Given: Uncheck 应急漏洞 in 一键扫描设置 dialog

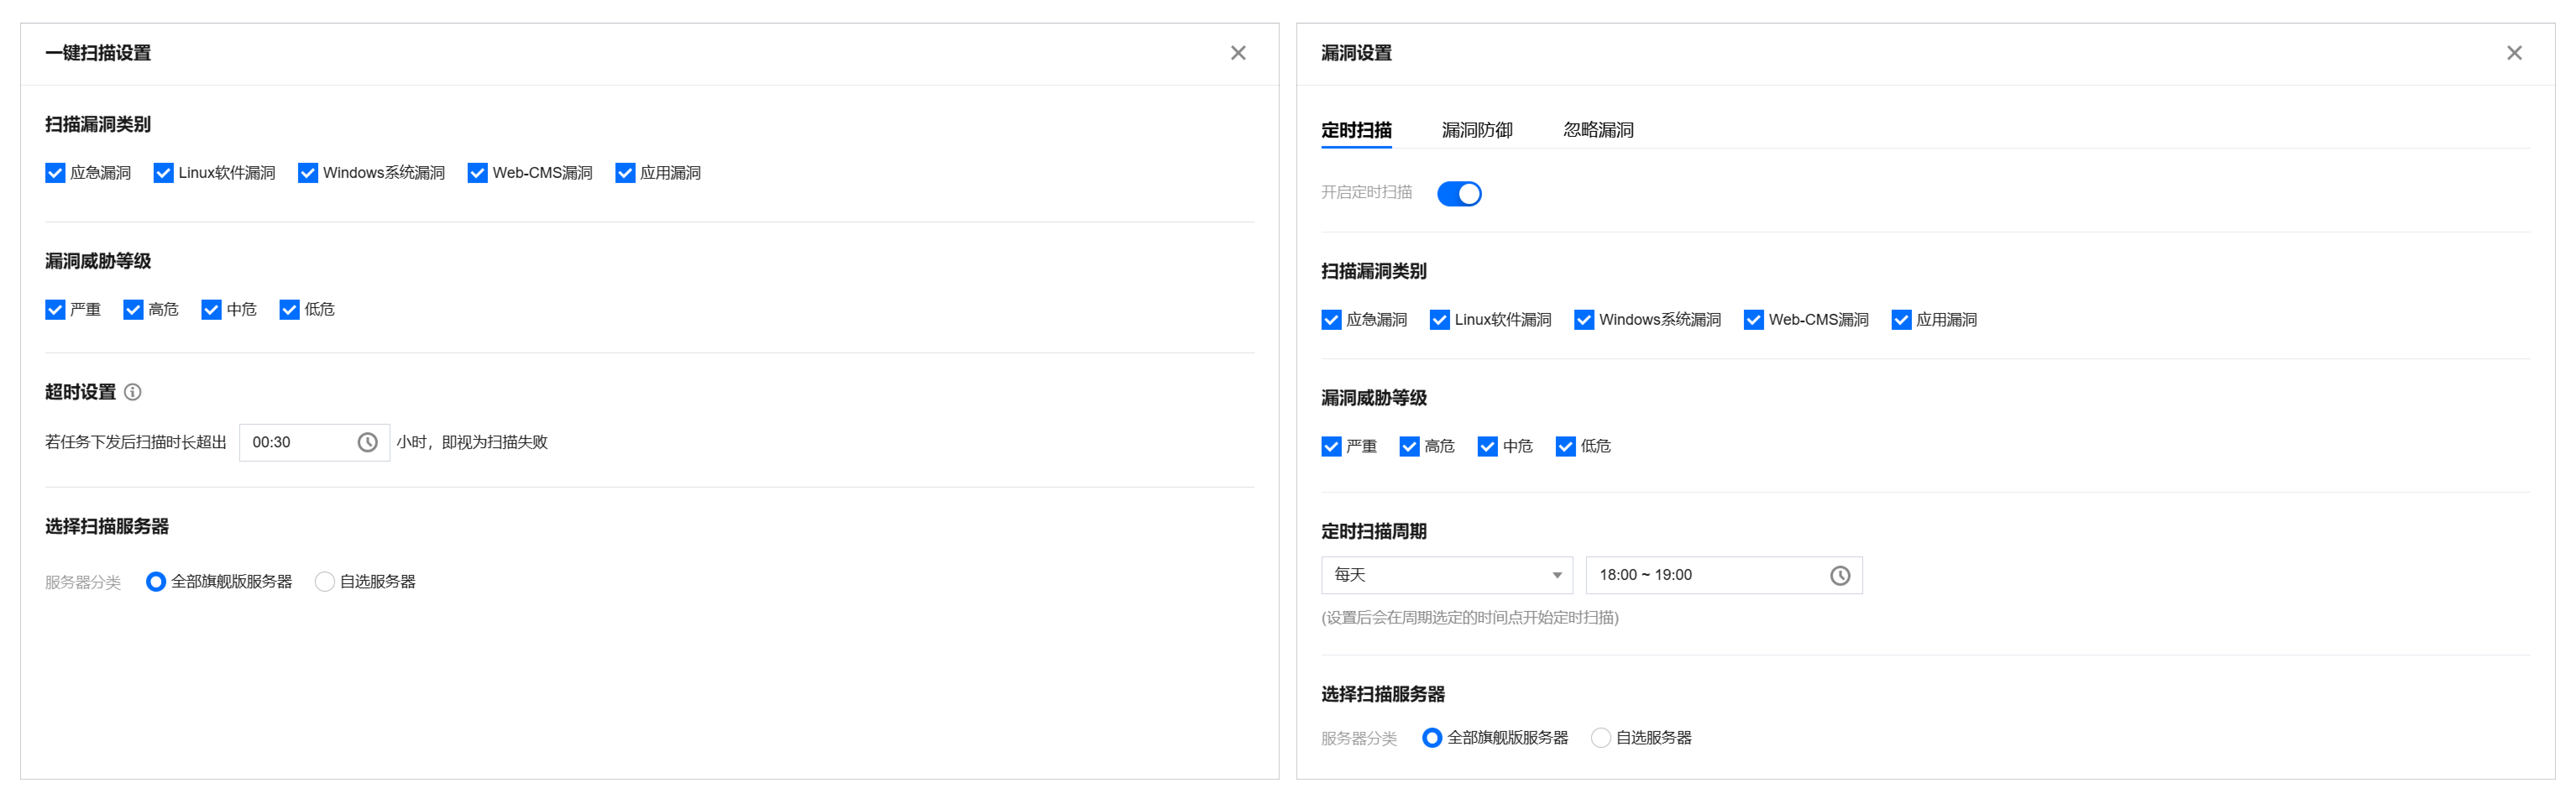Looking at the screenshot, I should 55,173.
